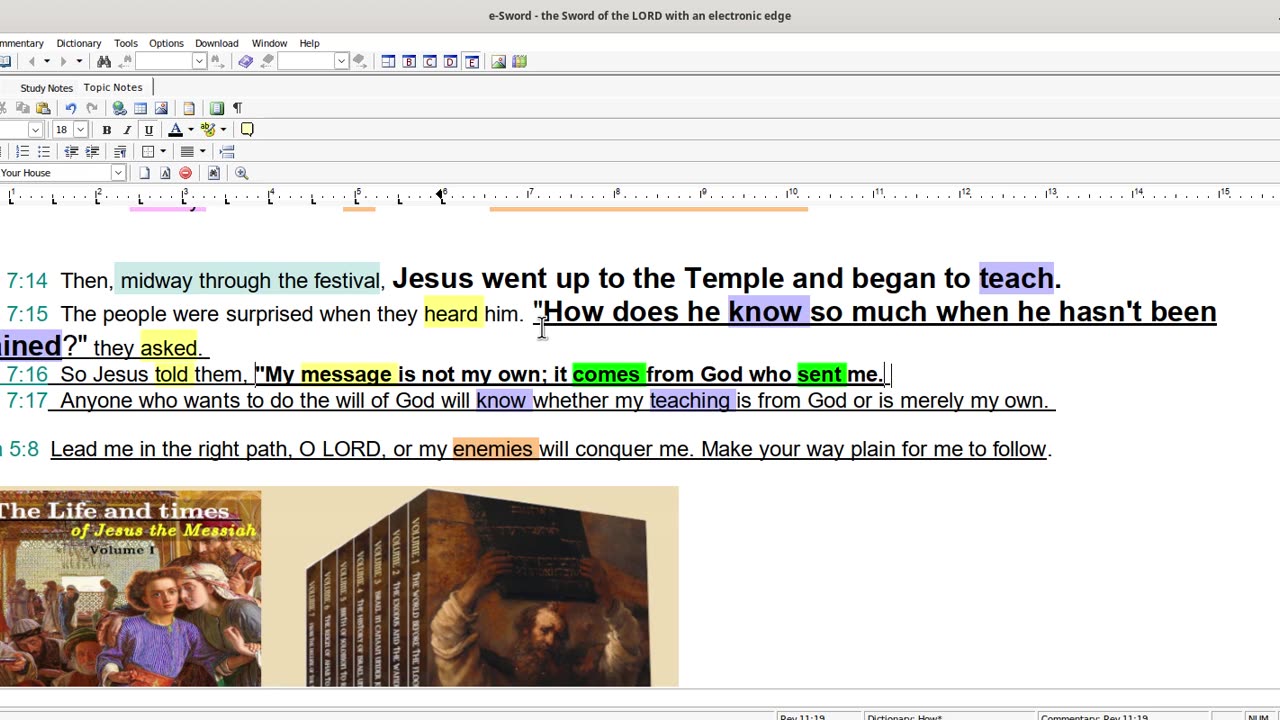Open the binoculars search tool
The height and width of the screenshot is (720, 1280).
click(x=104, y=62)
